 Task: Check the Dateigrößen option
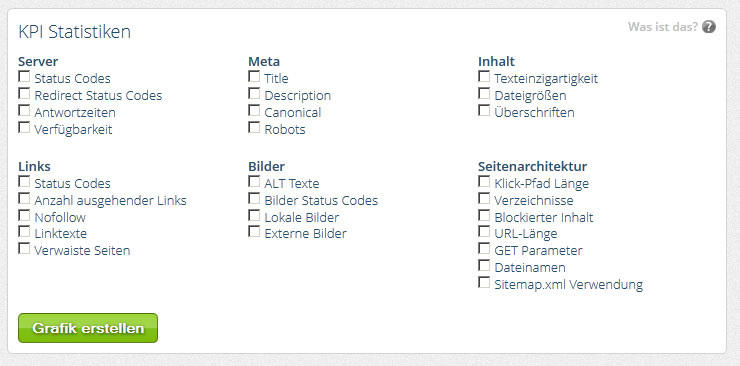[x=484, y=93]
